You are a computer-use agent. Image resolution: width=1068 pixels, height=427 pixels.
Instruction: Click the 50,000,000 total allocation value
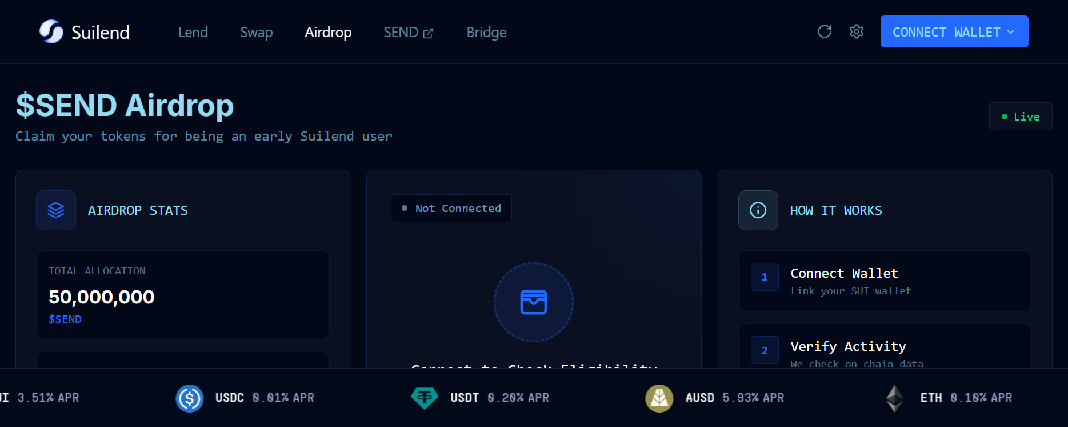(101, 297)
